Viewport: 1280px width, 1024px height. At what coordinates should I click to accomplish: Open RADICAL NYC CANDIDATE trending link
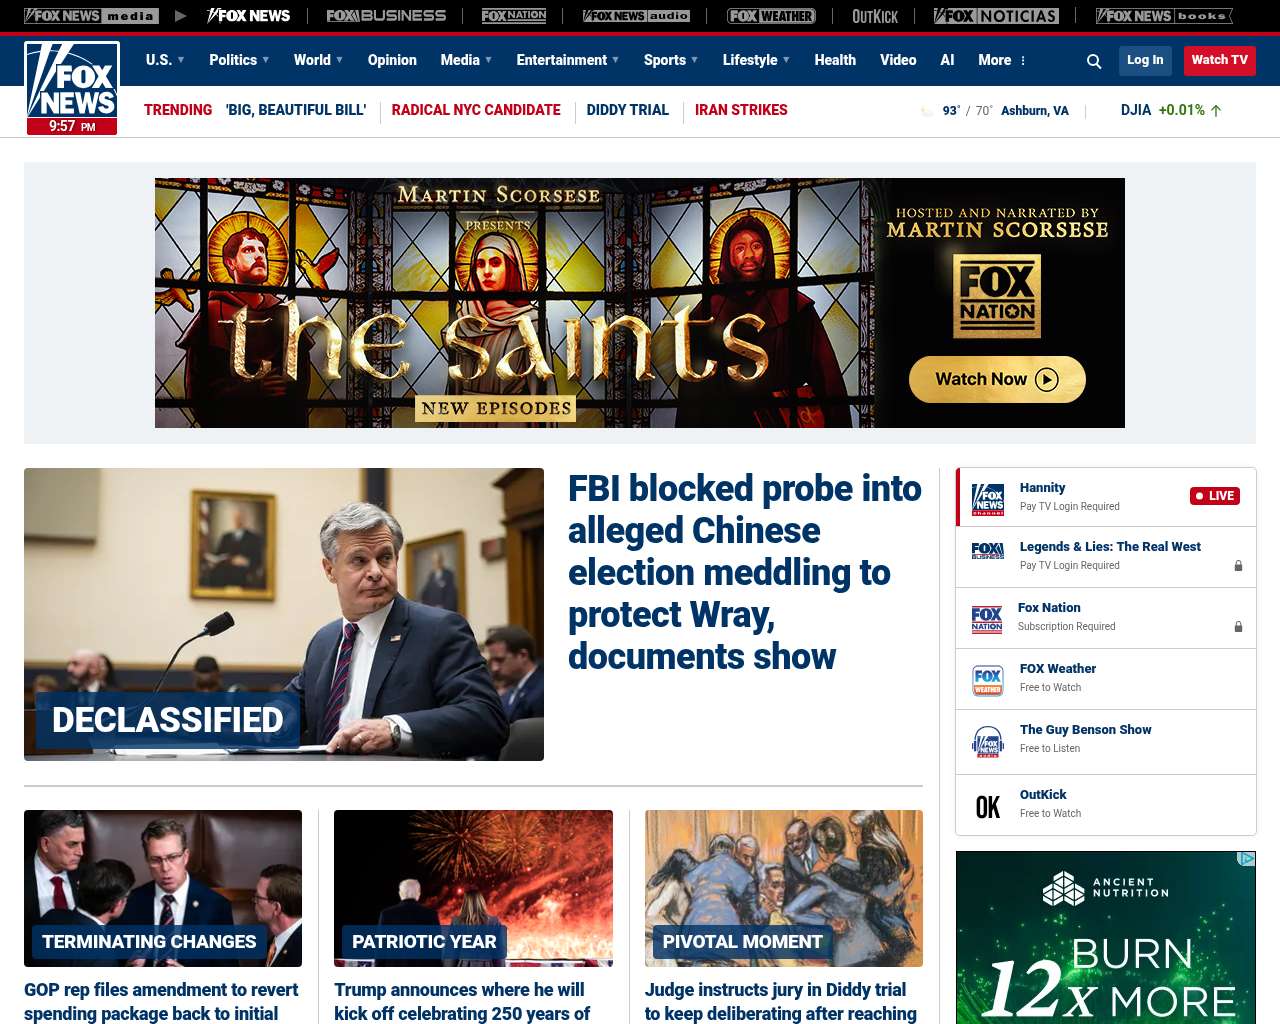click(476, 110)
